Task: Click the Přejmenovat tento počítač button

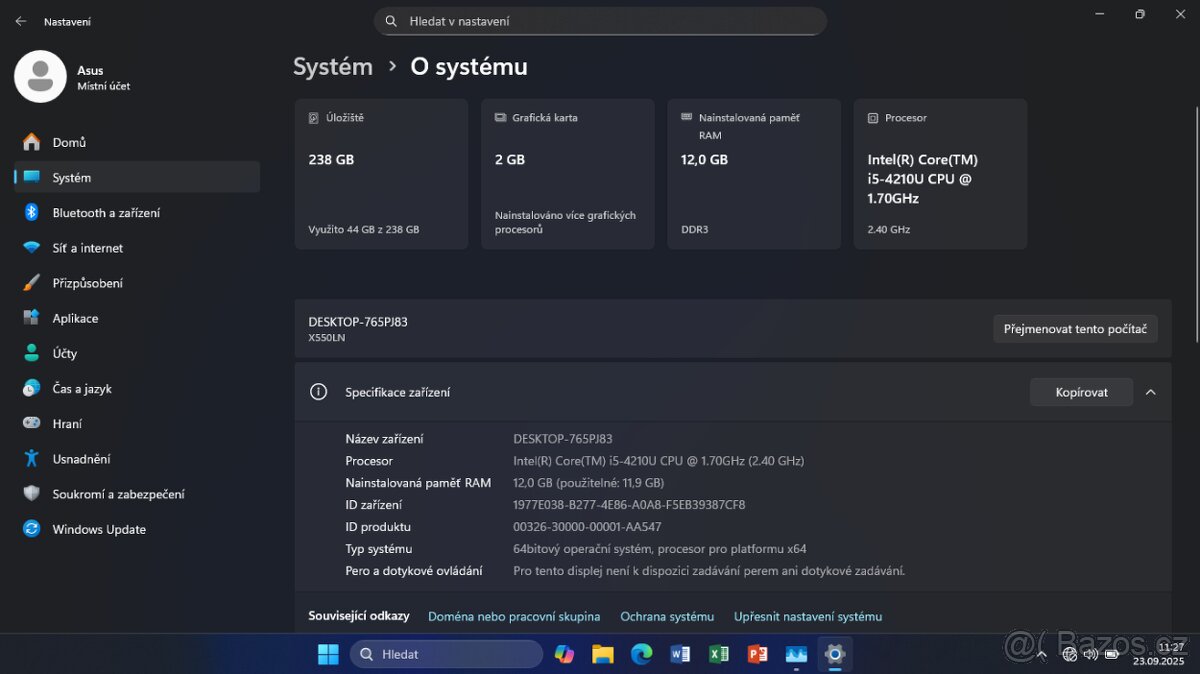Action: click(x=1075, y=328)
